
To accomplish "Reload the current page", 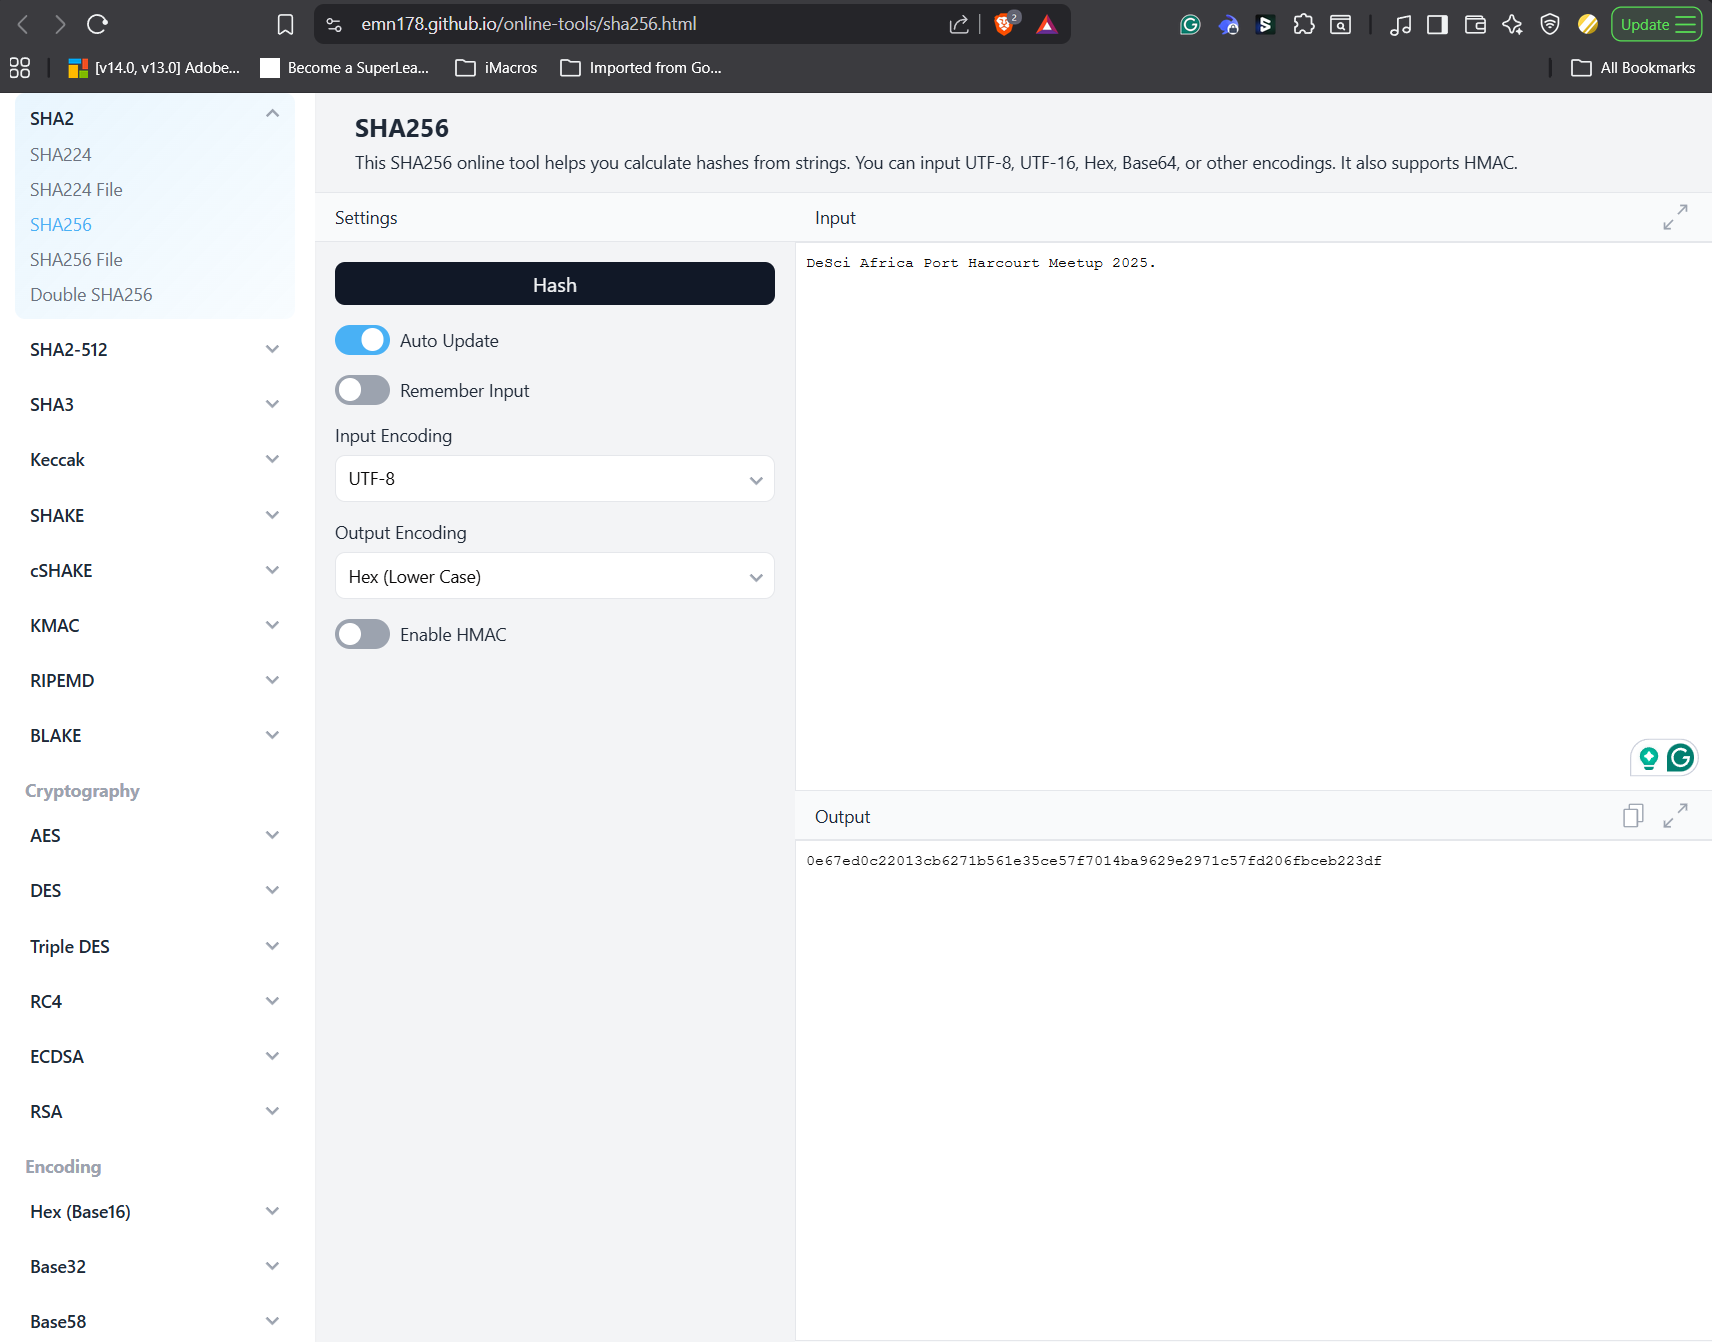I will 97,24.
